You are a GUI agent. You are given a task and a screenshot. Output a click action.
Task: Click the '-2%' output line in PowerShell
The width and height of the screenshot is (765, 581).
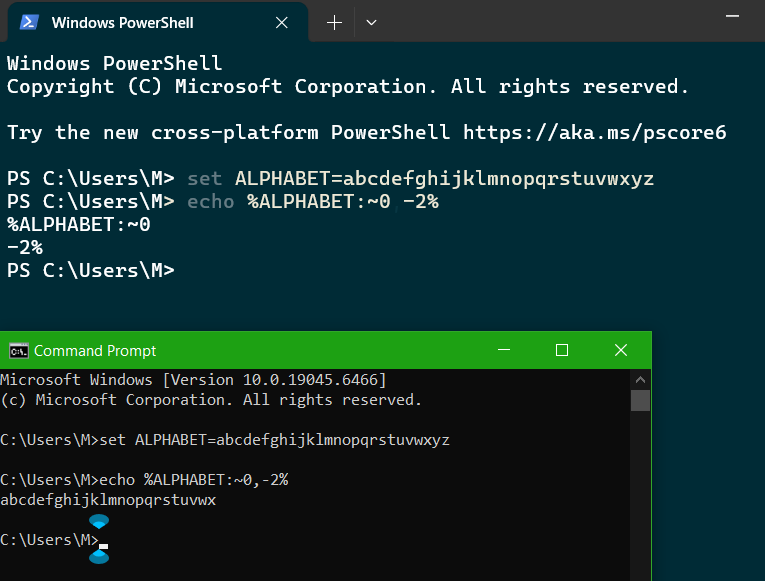pos(25,247)
